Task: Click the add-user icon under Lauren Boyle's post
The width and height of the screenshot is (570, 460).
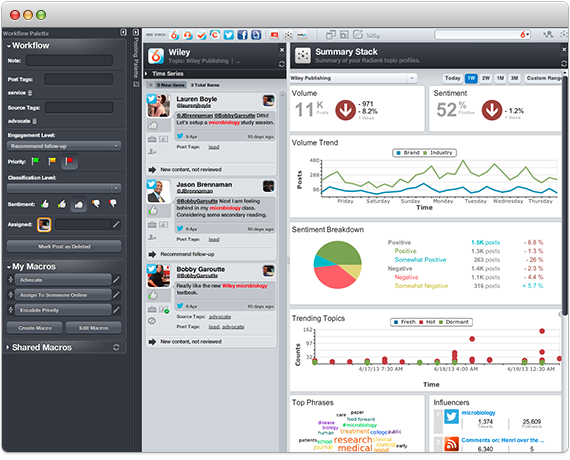Action: pyautogui.click(x=152, y=151)
